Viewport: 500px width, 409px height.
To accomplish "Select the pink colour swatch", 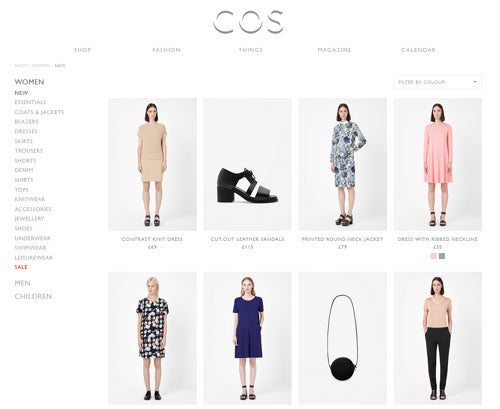I will 433,256.
